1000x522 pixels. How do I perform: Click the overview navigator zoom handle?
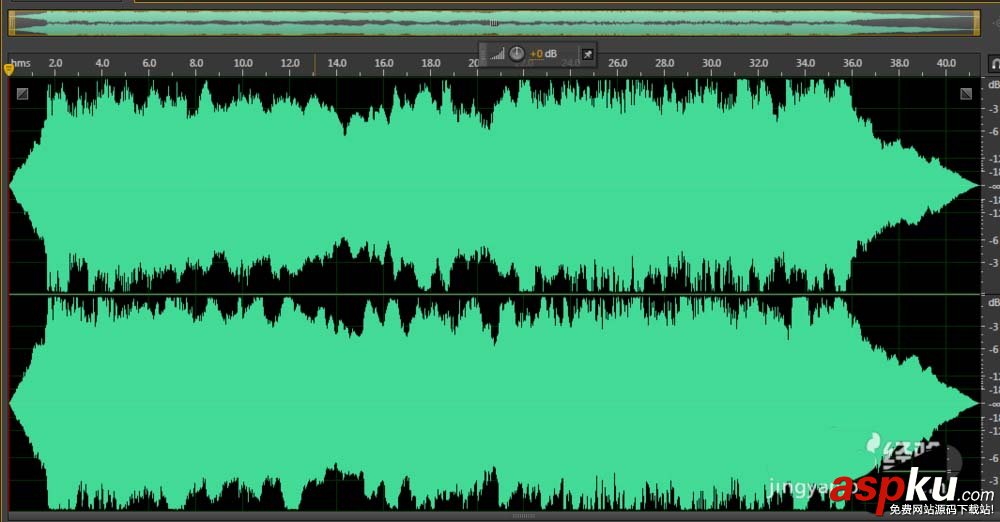493,22
